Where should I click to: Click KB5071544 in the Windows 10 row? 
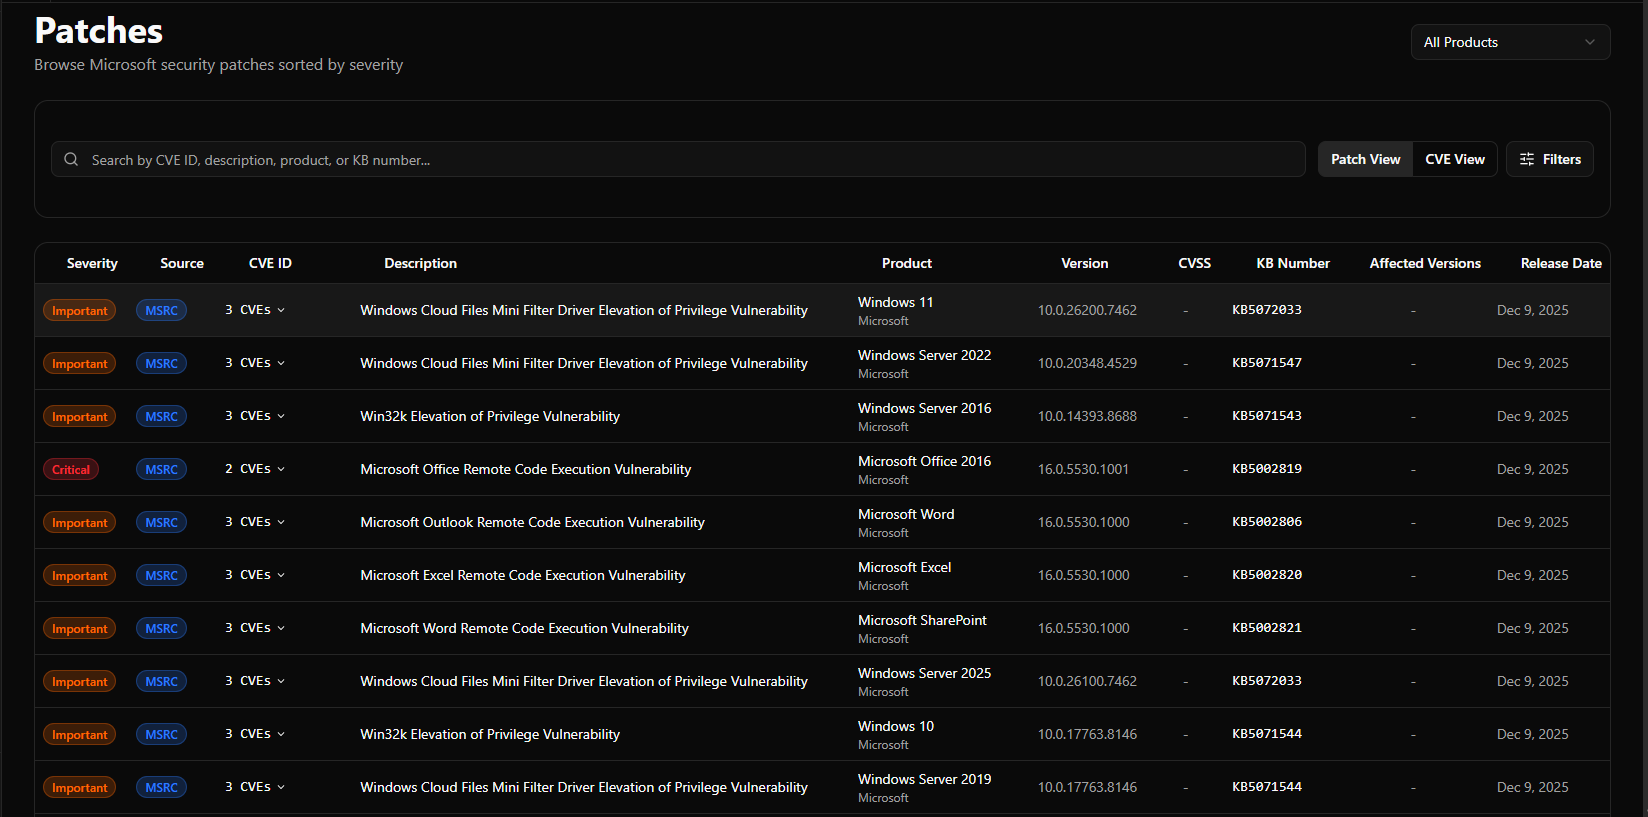(1267, 734)
